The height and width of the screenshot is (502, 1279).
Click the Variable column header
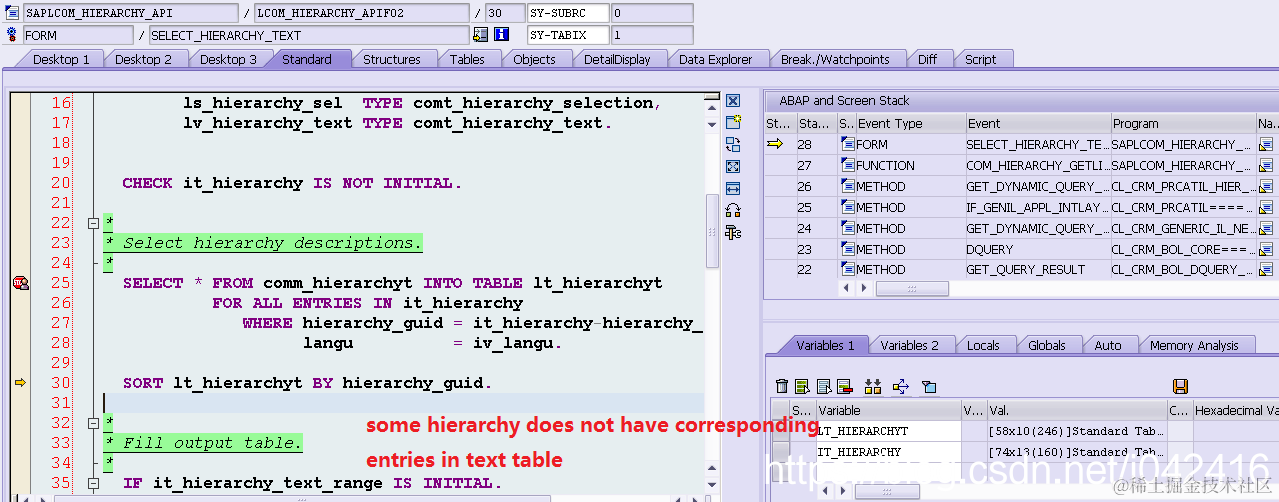click(888, 410)
